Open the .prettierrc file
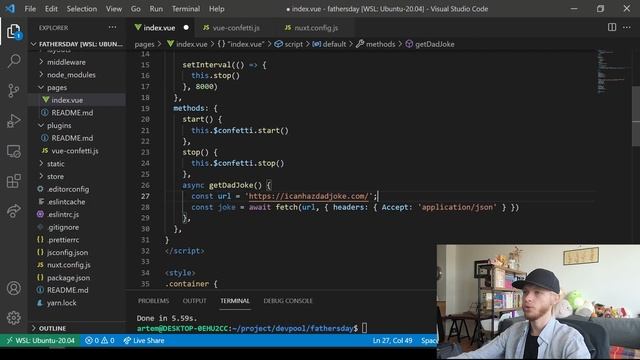 pyautogui.click(x=77, y=240)
